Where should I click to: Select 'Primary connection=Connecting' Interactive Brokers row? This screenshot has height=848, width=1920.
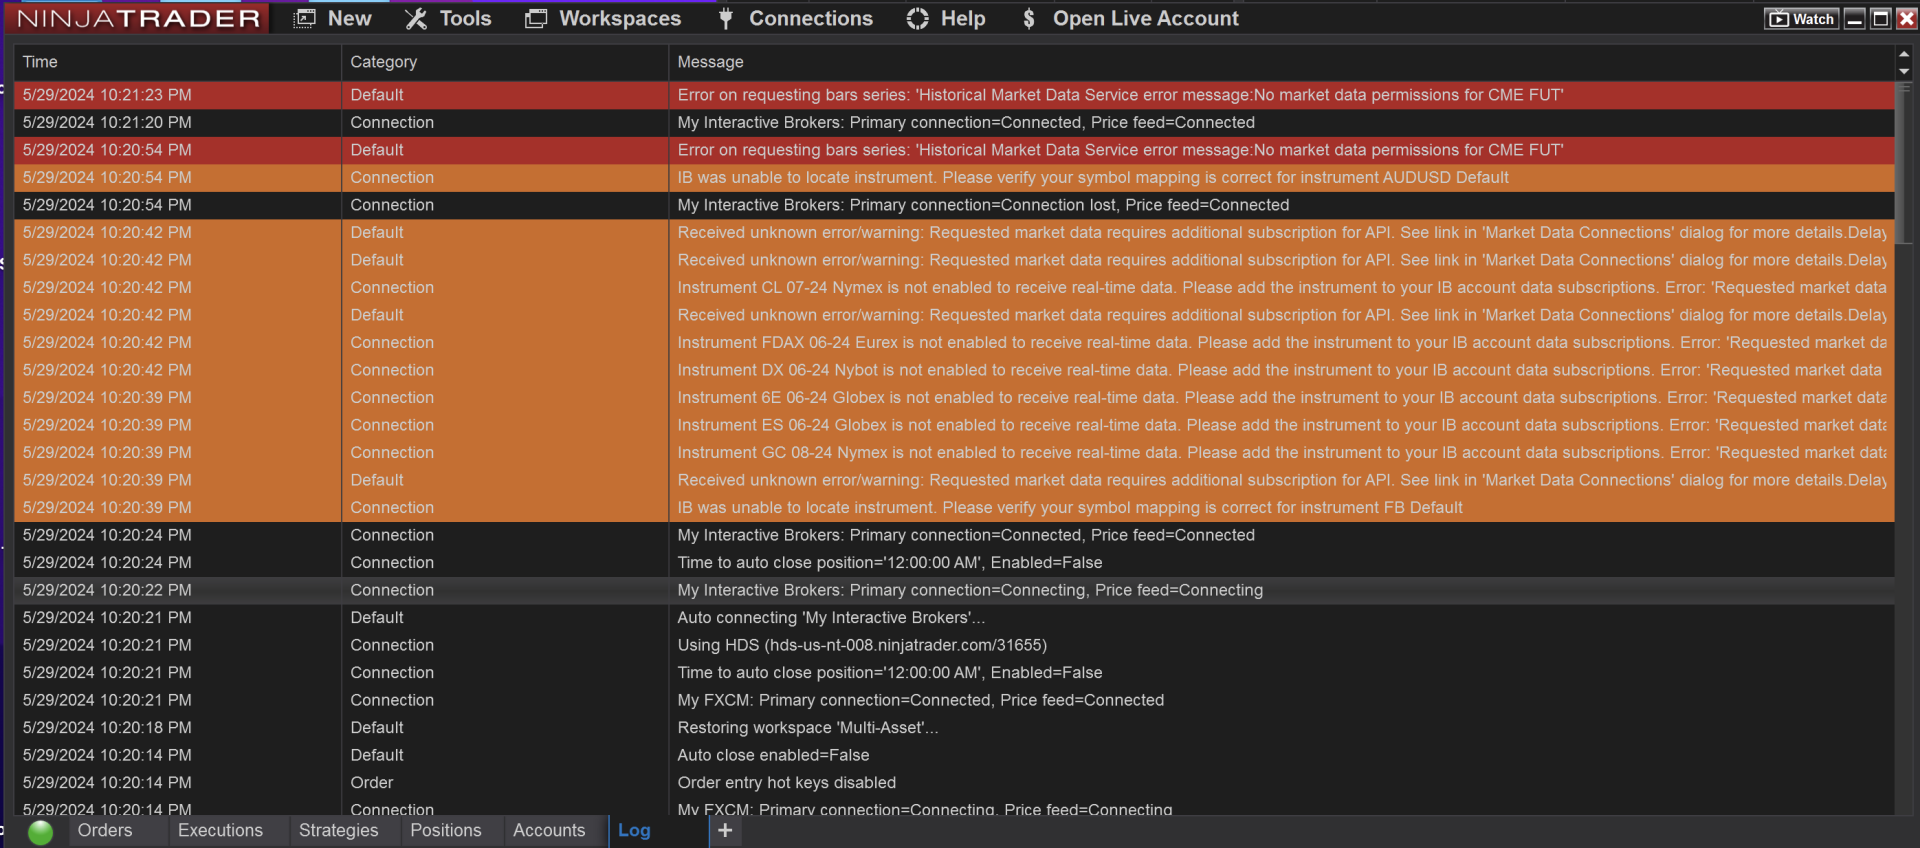click(954, 590)
